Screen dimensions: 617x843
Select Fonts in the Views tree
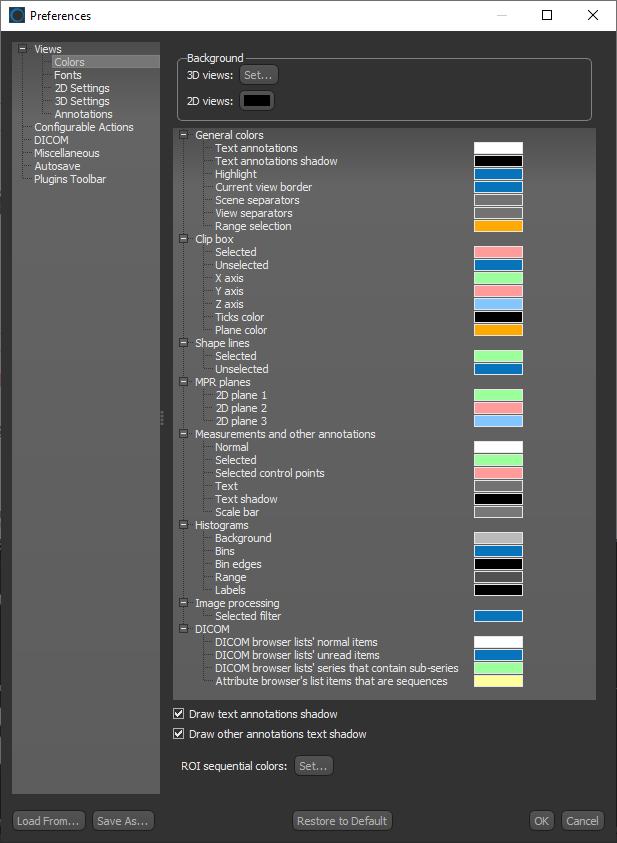pyautogui.click(x=68, y=75)
